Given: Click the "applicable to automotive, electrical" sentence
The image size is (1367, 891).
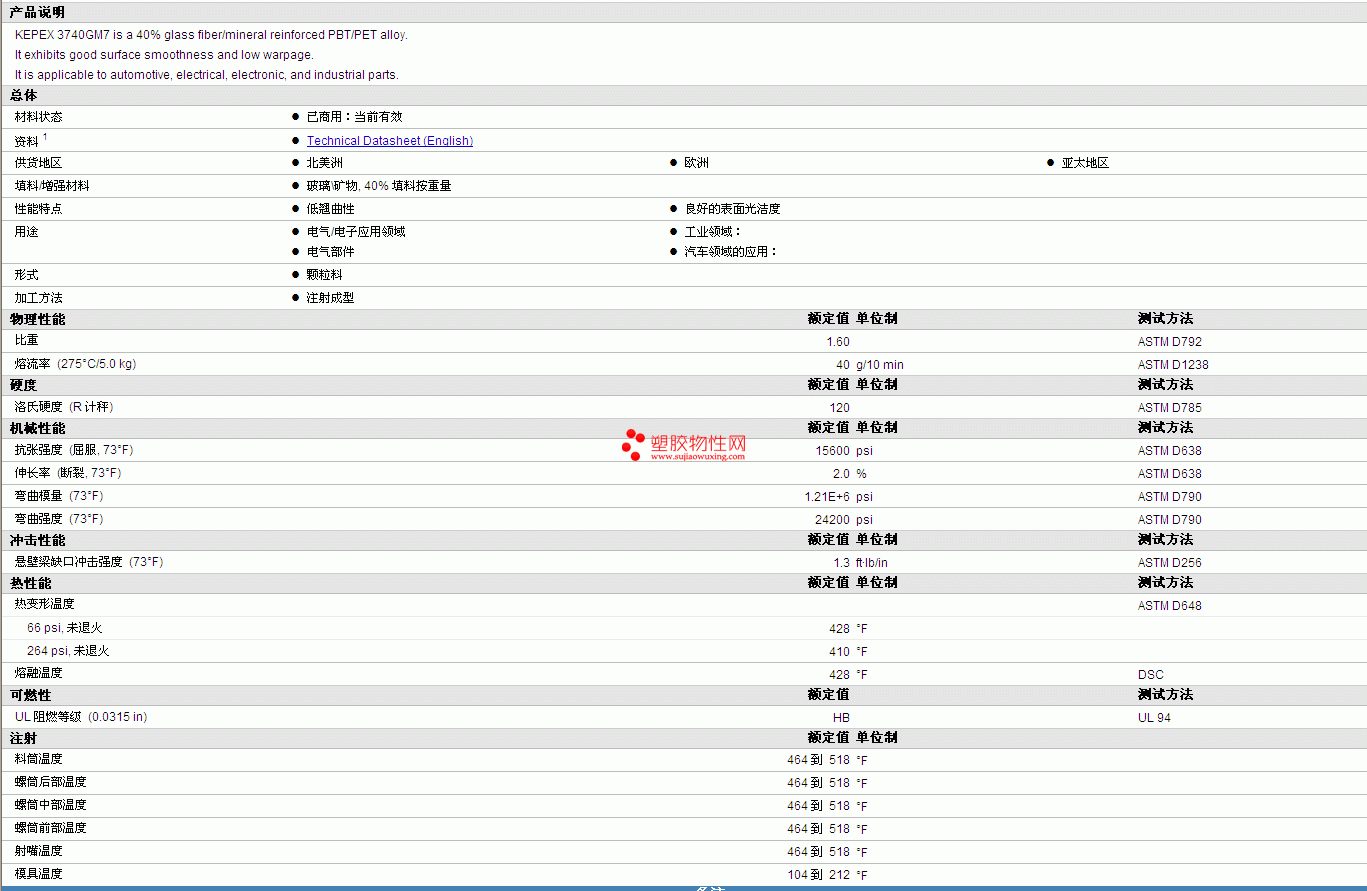Looking at the screenshot, I should coord(207,75).
